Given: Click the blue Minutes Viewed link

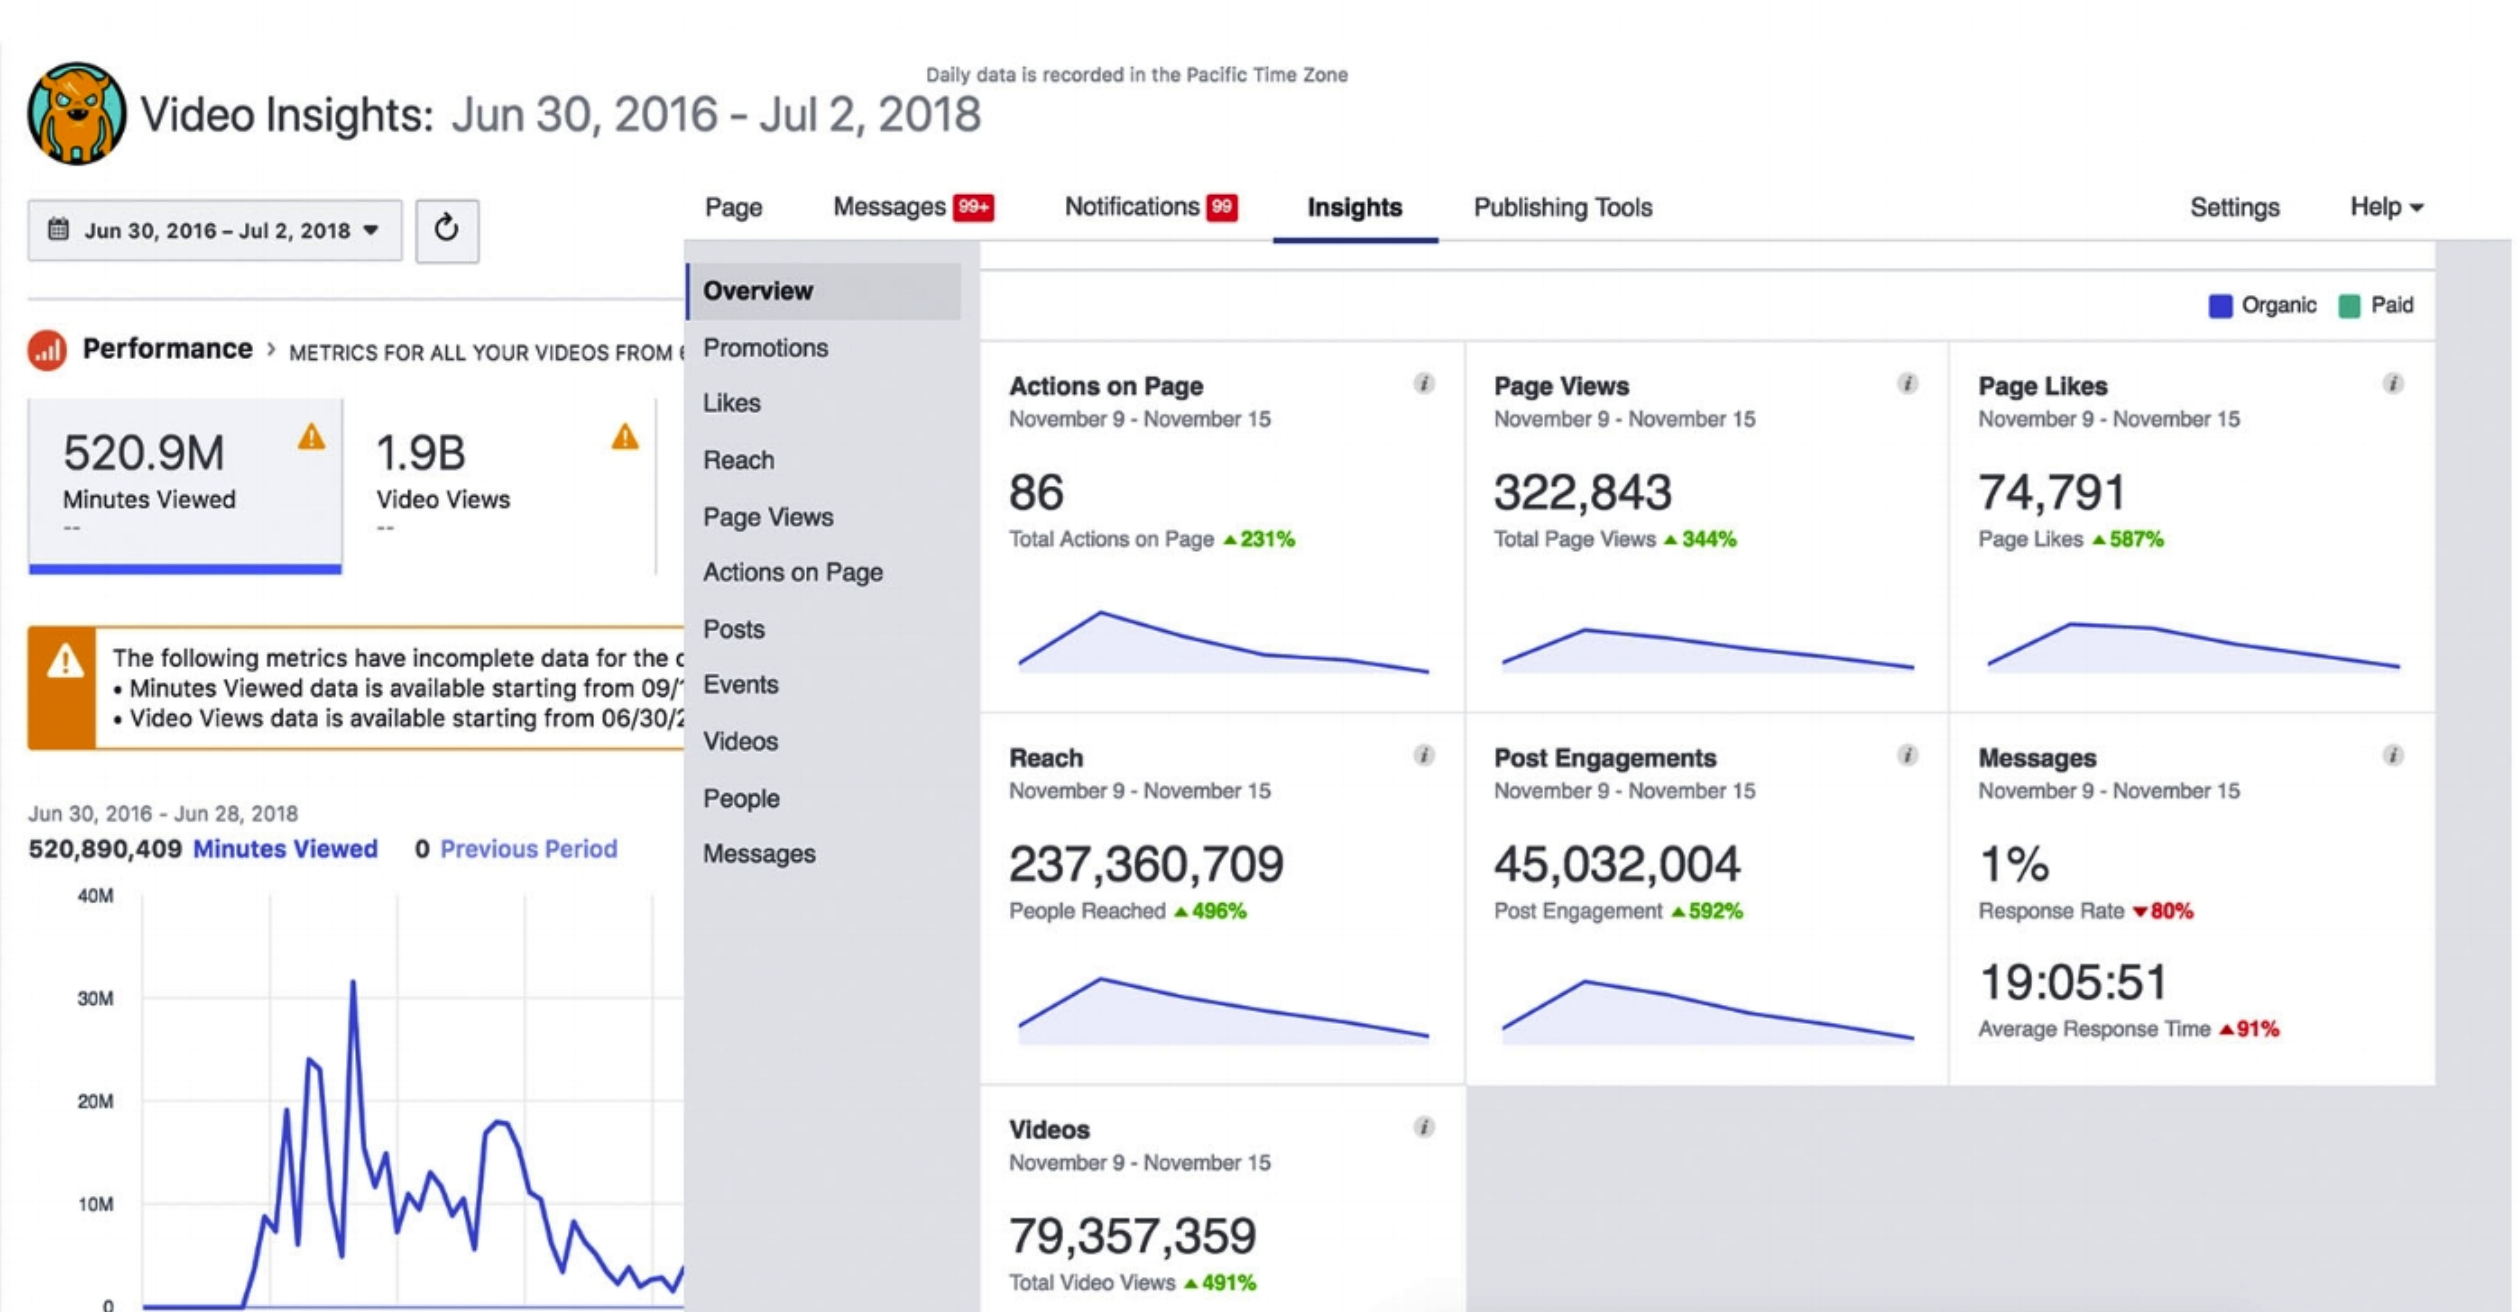Looking at the screenshot, I should [285, 849].
